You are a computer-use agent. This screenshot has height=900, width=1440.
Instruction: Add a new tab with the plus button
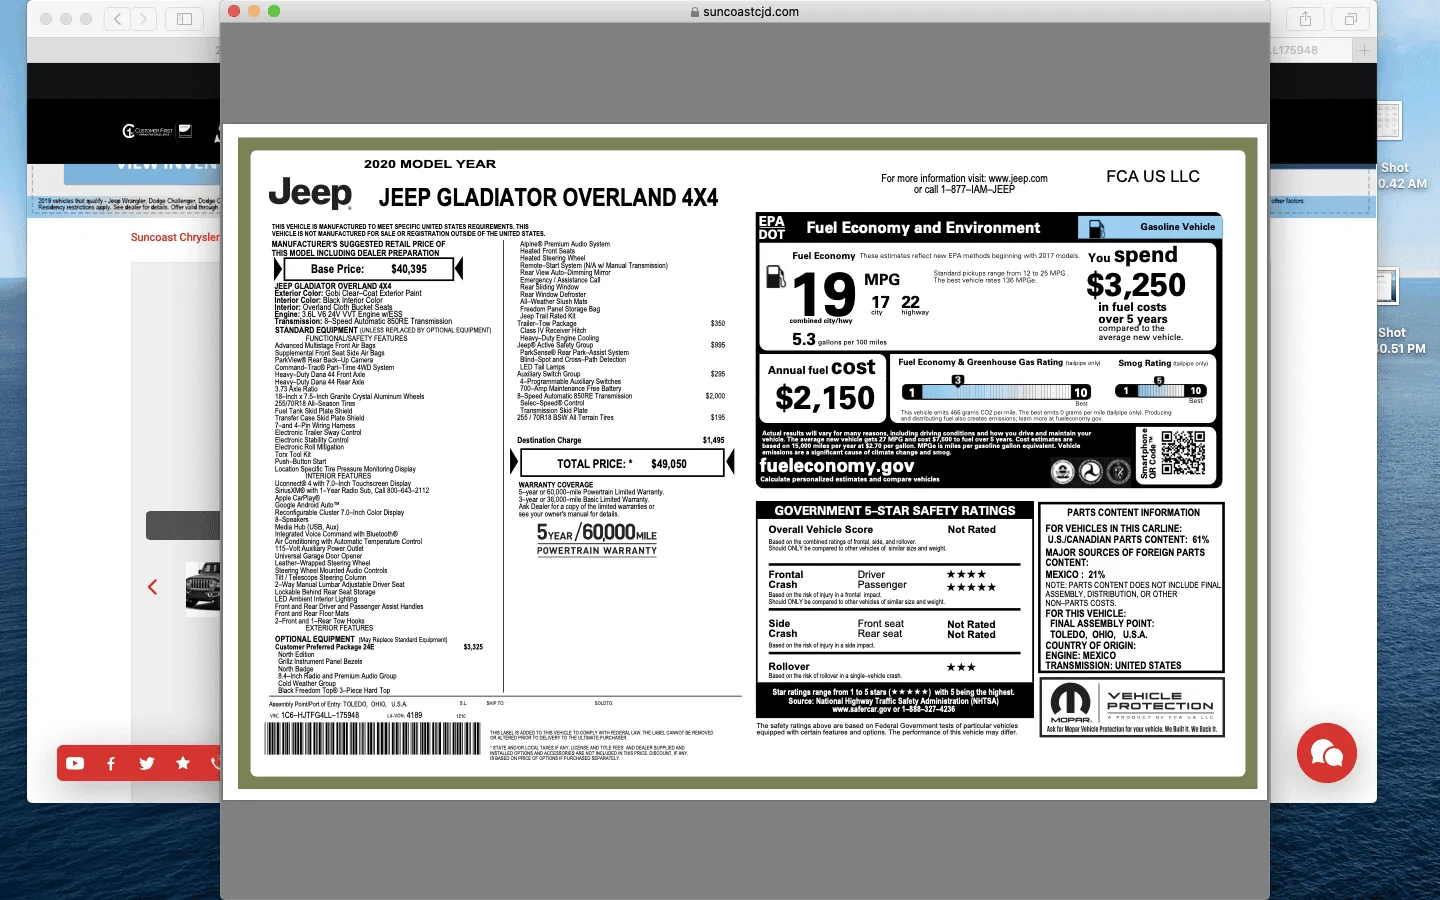pyautogui.click(x=1364, y=50)
